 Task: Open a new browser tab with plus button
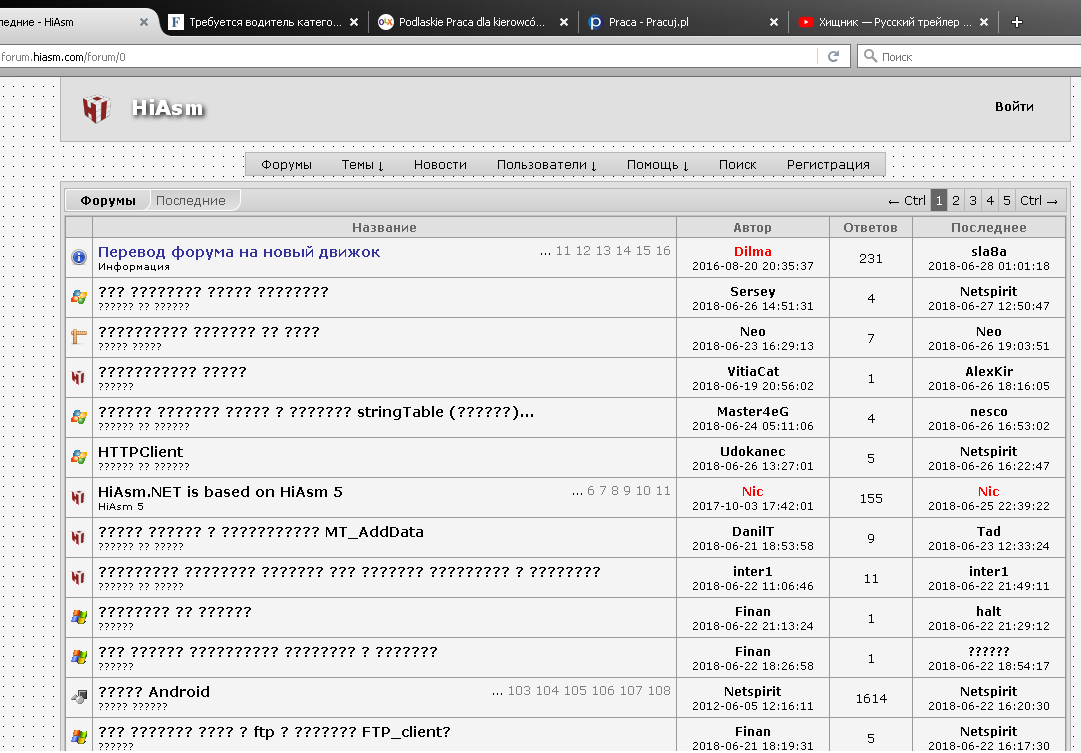(1017, 22)
